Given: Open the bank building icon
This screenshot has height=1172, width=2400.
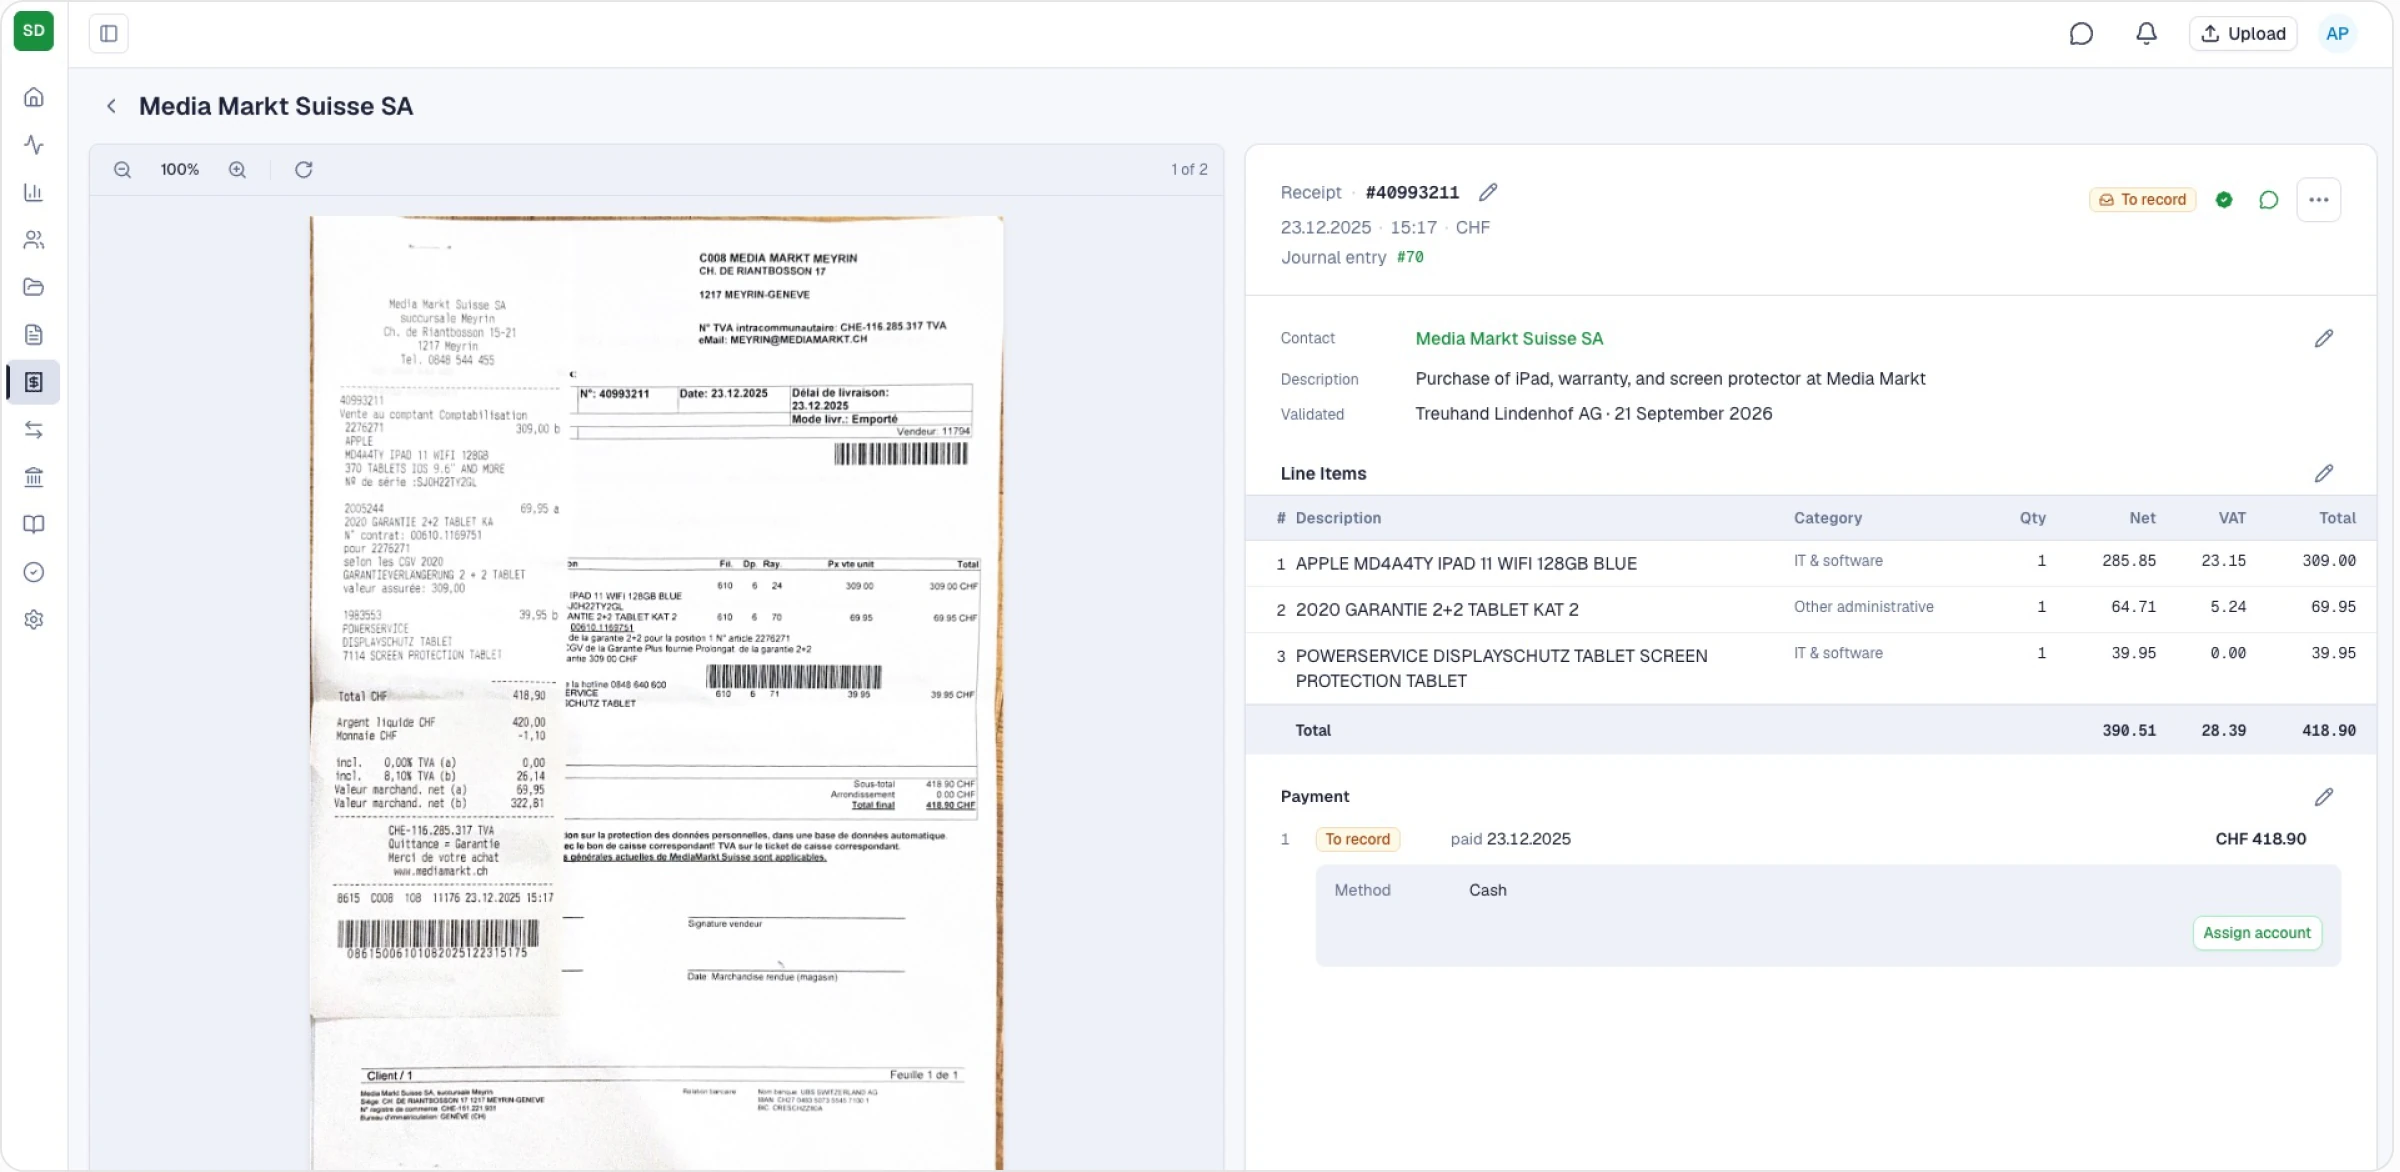Looking at the screenshot, I should [x=34, y=477].
